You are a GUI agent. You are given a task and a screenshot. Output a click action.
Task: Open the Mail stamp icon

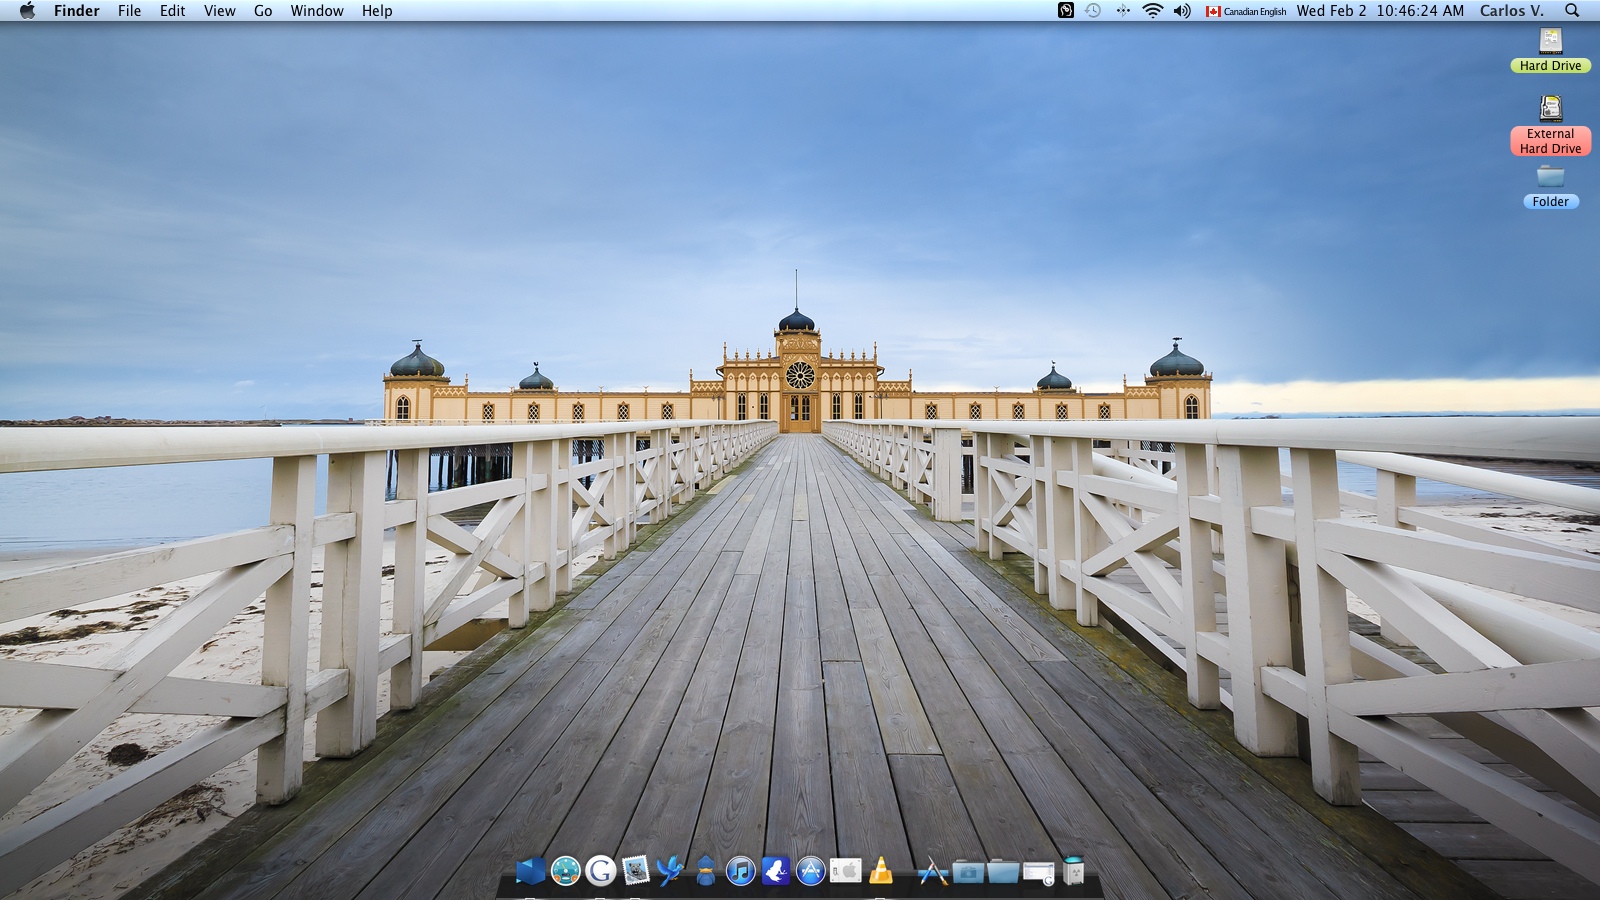pos(635,871)
